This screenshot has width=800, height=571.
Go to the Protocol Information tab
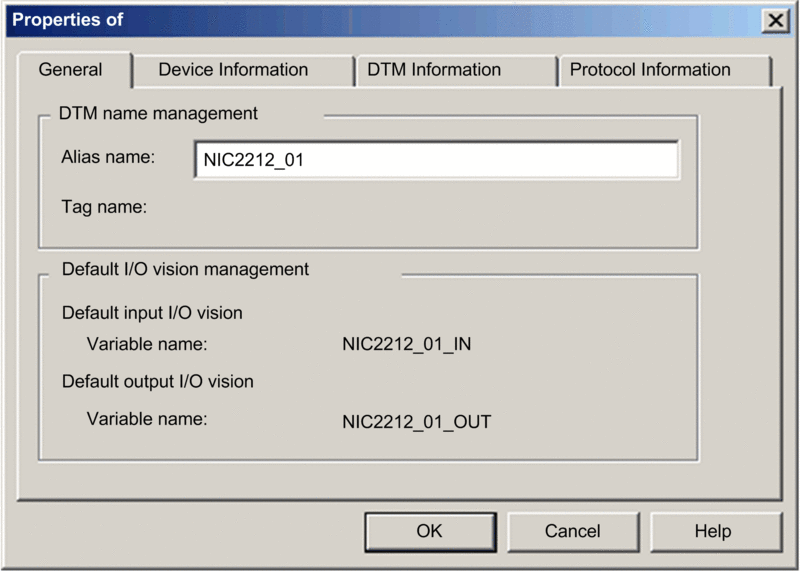[650, 70]
